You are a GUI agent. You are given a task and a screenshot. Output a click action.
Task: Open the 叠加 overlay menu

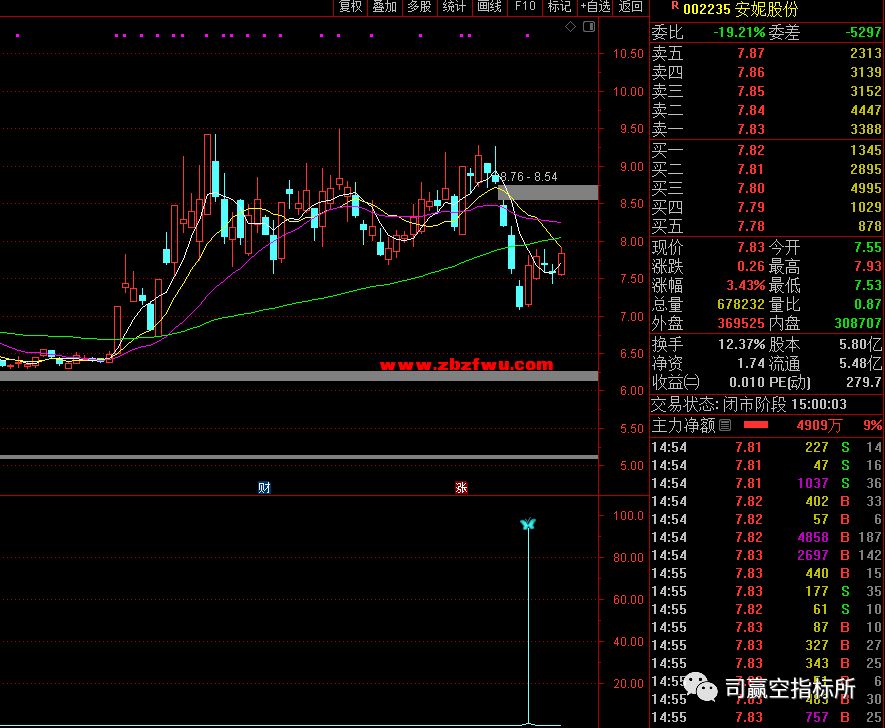pyautogui.click(x=384, y=7)
